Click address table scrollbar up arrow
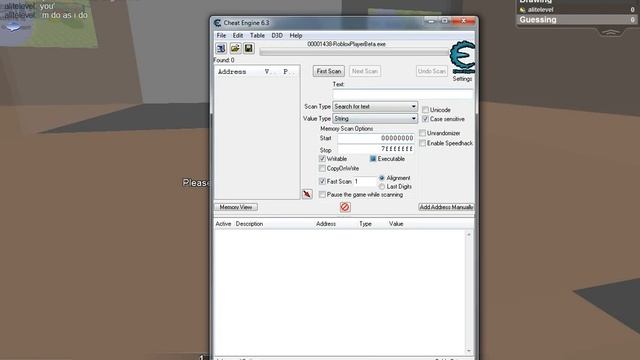640x360 pixels. click(x=469, y=235)
